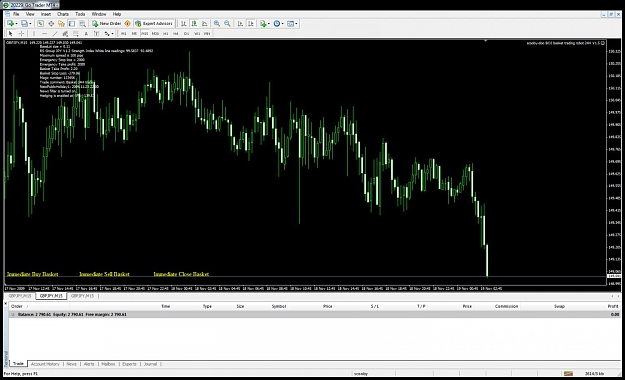The height and width of the screenshot is (380, 625).
Task: Switch to the Experts tab
Action: [x=129, y=364]
